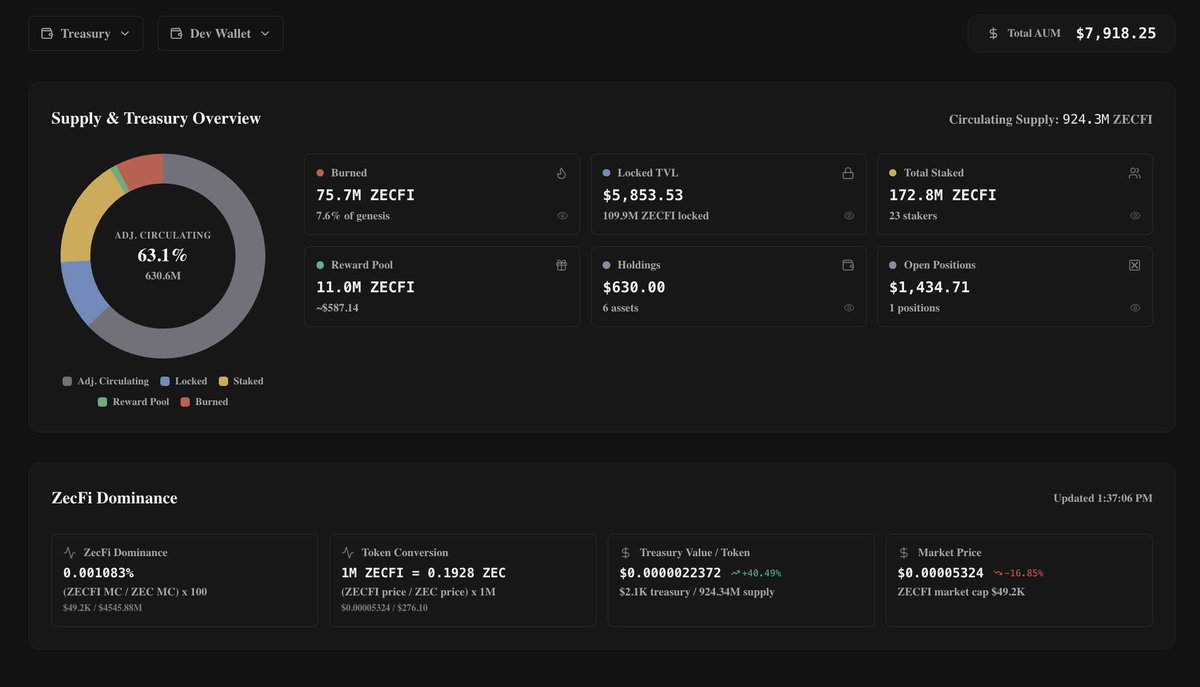Click the Total AUM value $7,918.25

click(x=1116, y=33)
